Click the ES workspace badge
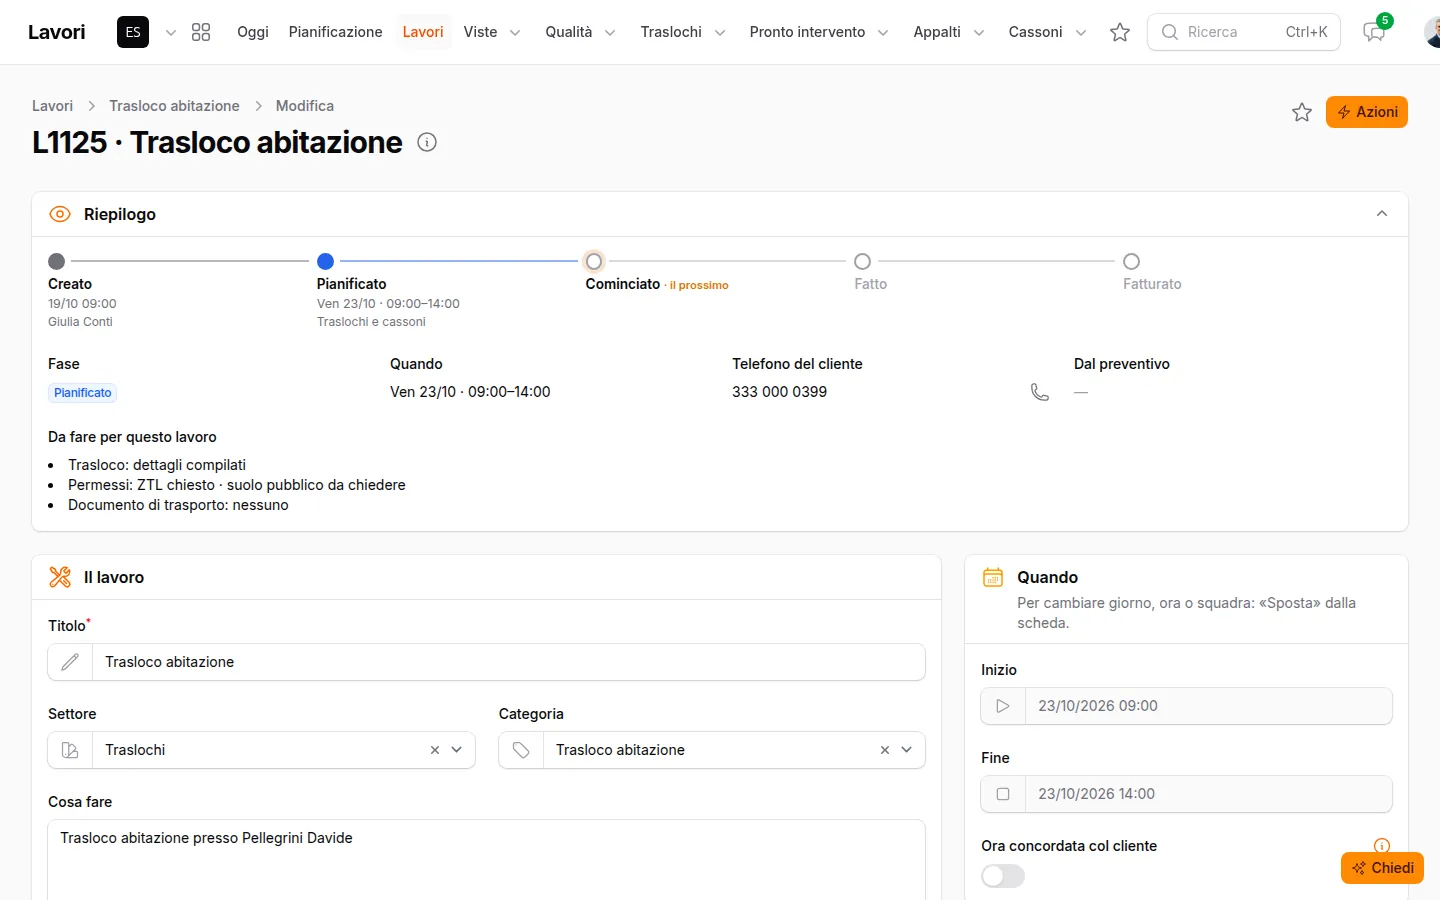The image size is (1440, 900). pyautogui.click(x=133, y=32)
